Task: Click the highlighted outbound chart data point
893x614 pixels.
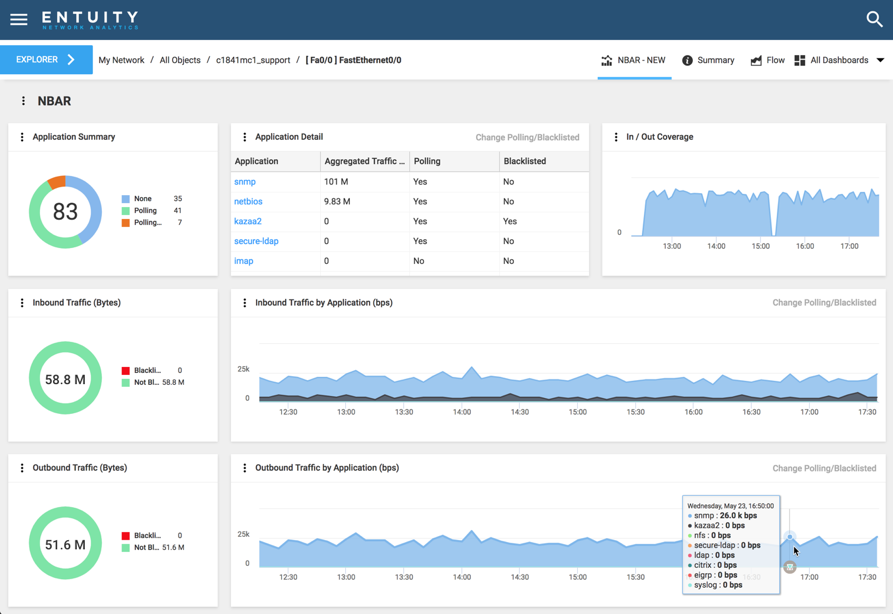Action: (x=789, y=537)
